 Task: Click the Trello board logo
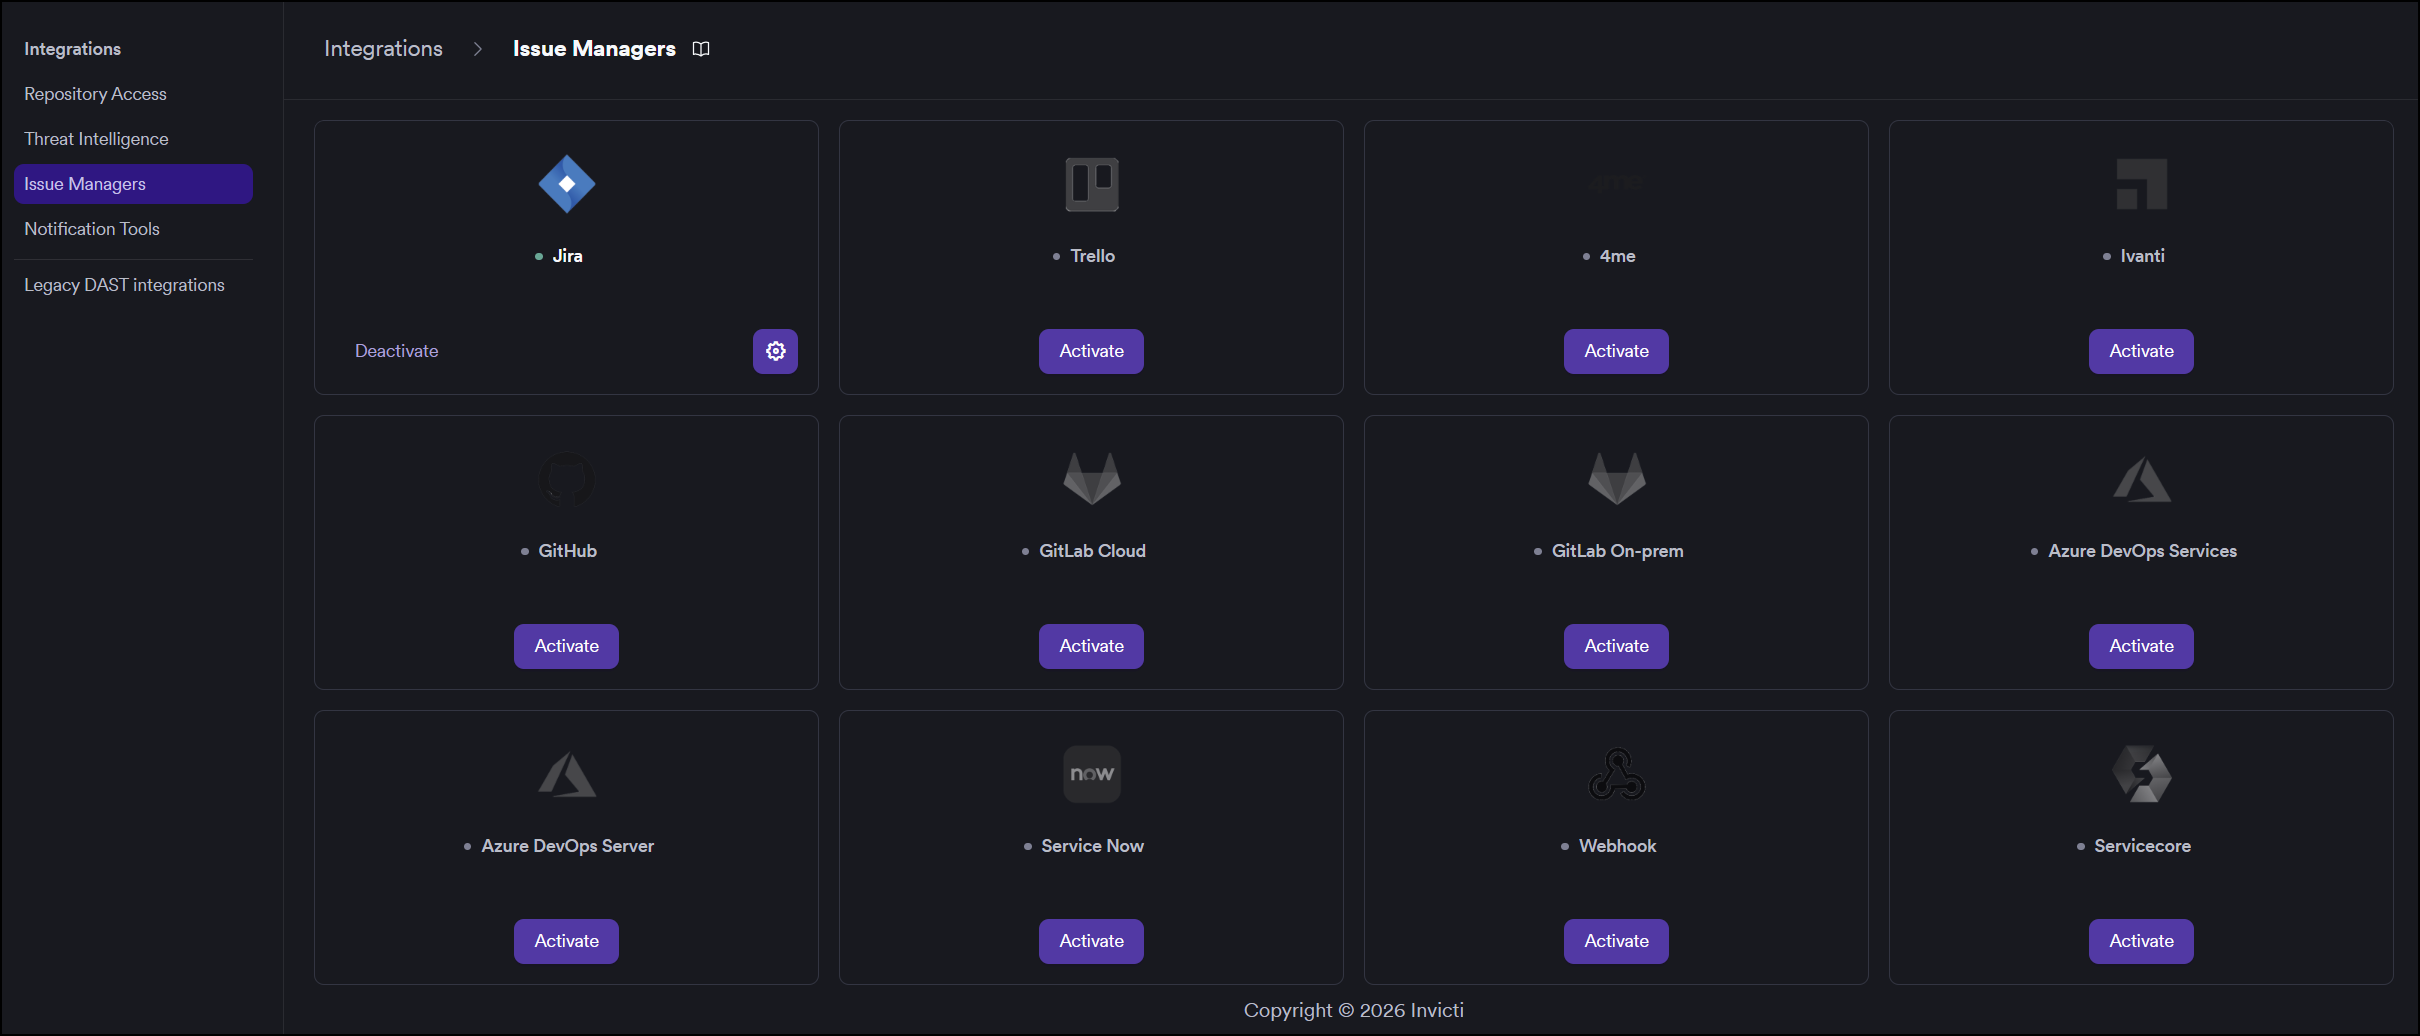point(1092,184)
